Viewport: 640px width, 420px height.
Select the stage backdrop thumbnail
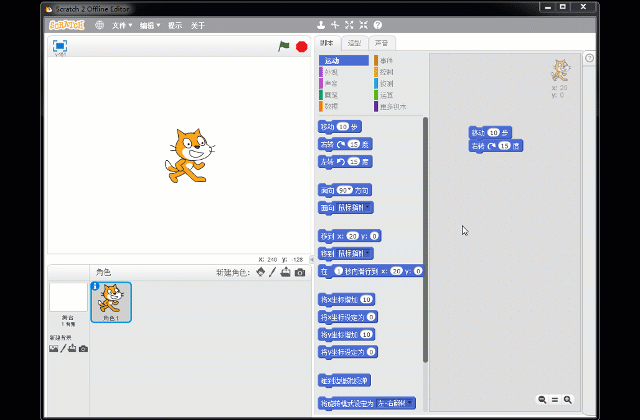pyautogui.click(x=68, y=297)
